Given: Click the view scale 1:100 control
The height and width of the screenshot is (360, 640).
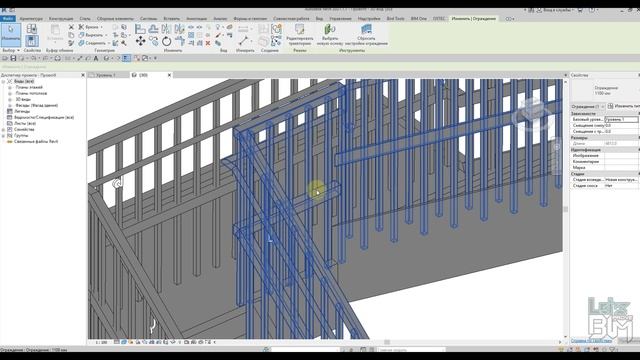Looking at the screenshot, I should (101, 342).
